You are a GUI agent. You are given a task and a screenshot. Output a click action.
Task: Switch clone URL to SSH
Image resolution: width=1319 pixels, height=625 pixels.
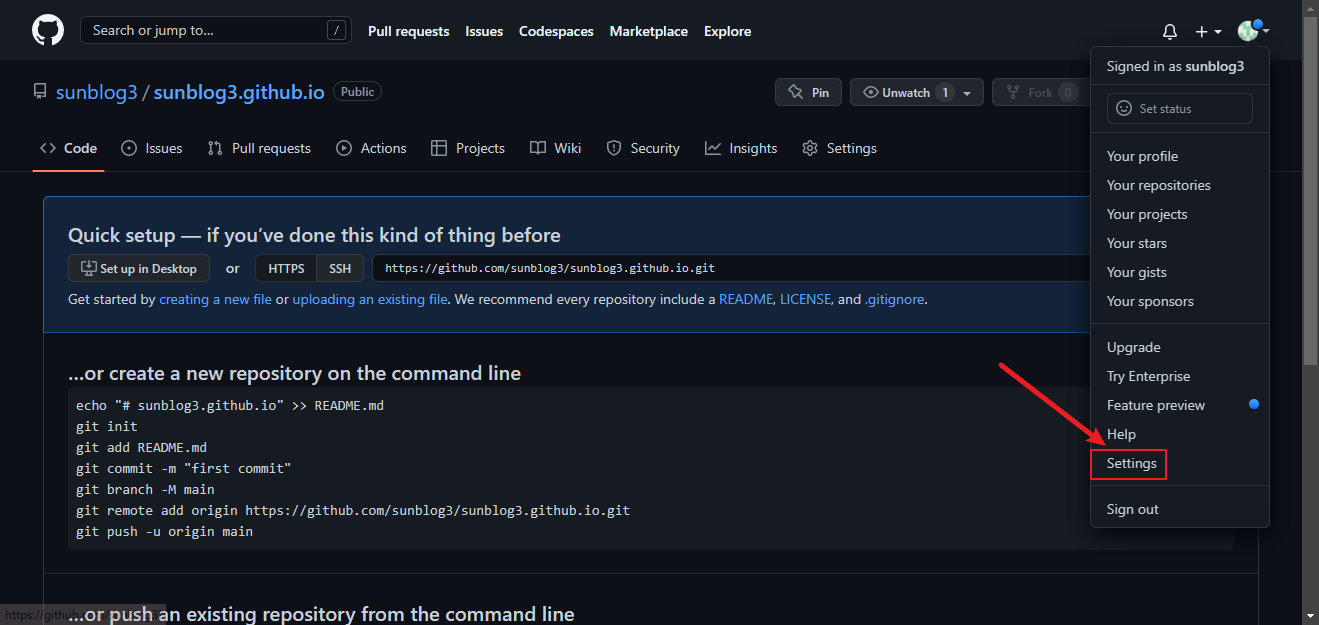[340, 268]
